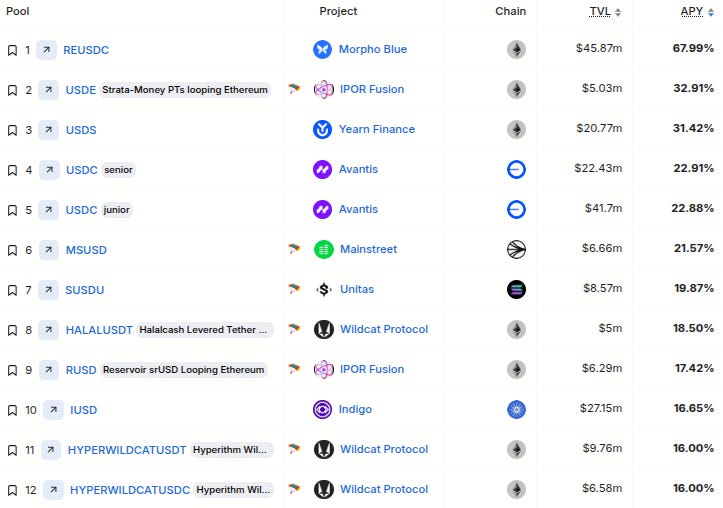Click the Chain column header
Screen dimensions: 723x508
pyautogui.click(x=510, y=11)
